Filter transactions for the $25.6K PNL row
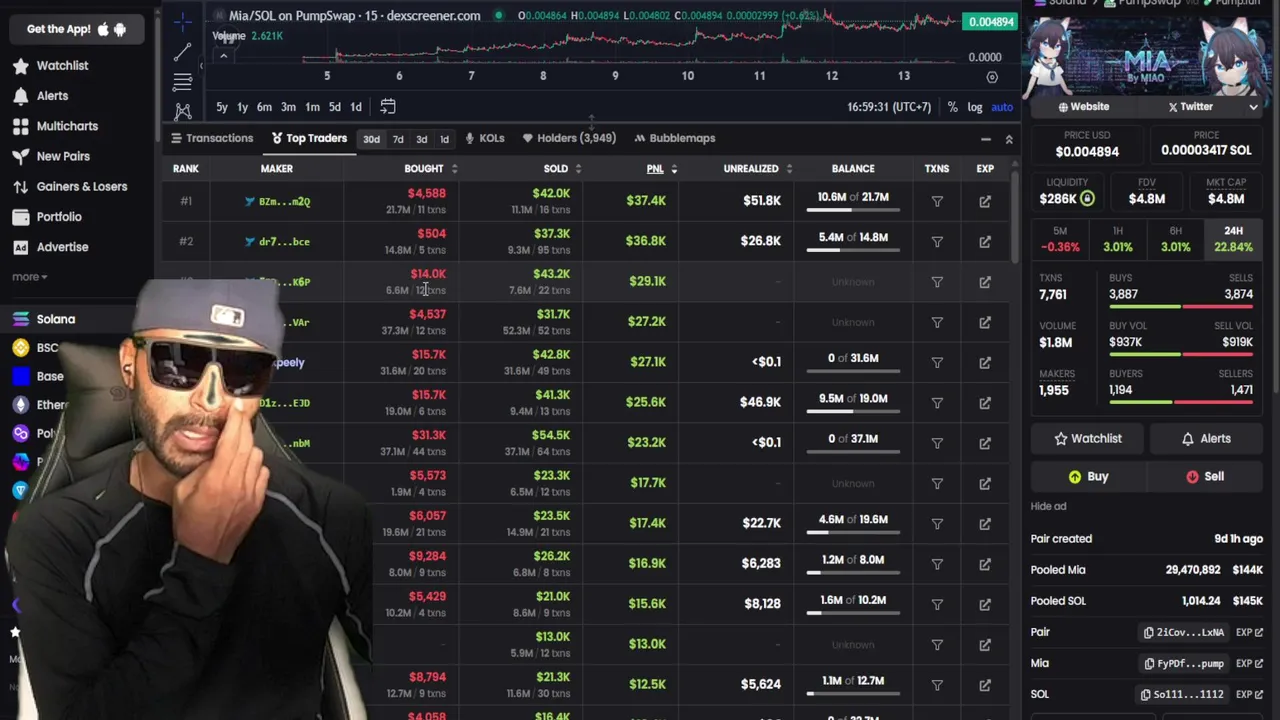Viewport: 1280px width, 720px height. (937, 403)
